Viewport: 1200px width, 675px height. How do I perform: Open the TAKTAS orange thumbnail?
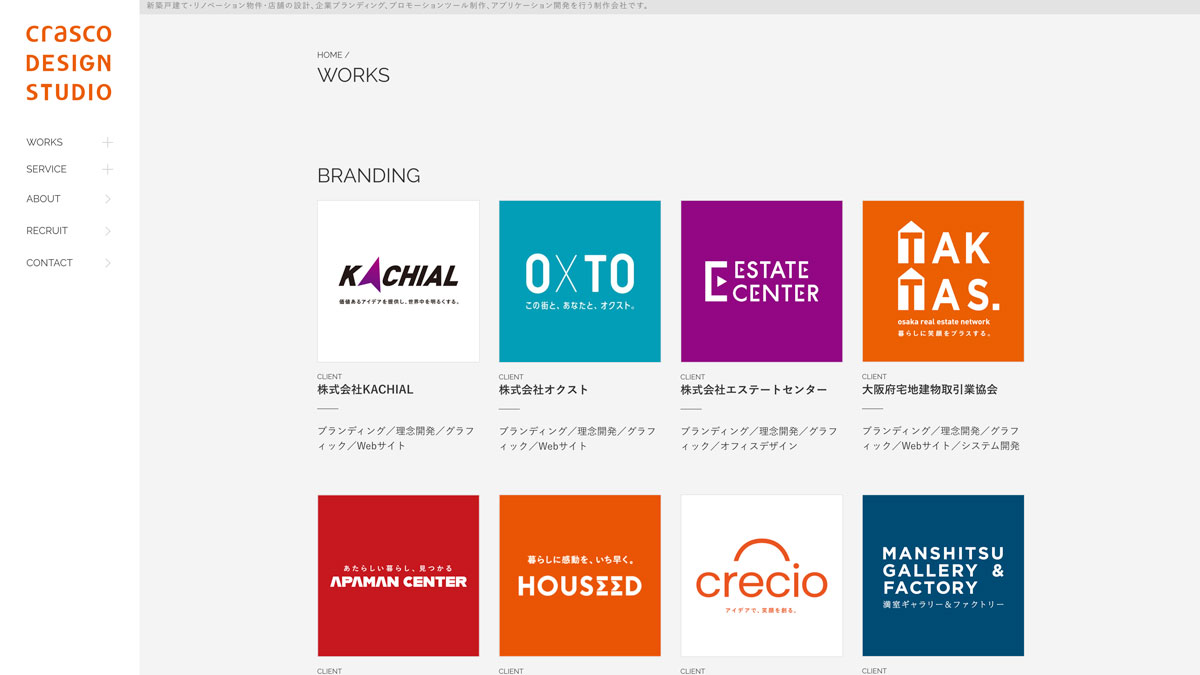click(x=943, y=281)
